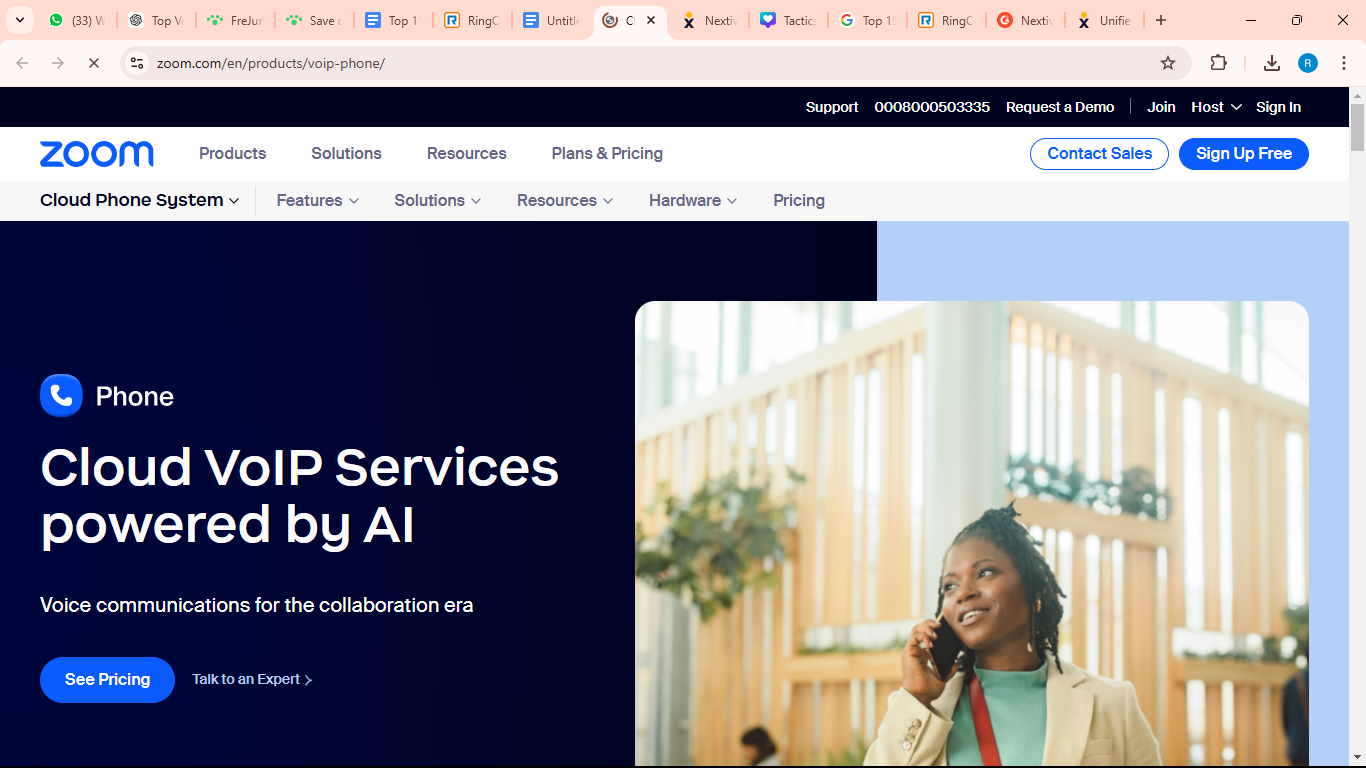Open the Hardware dropdown
The width and height of the screenshot is (1366, 768).
click(x=692, y=200)
